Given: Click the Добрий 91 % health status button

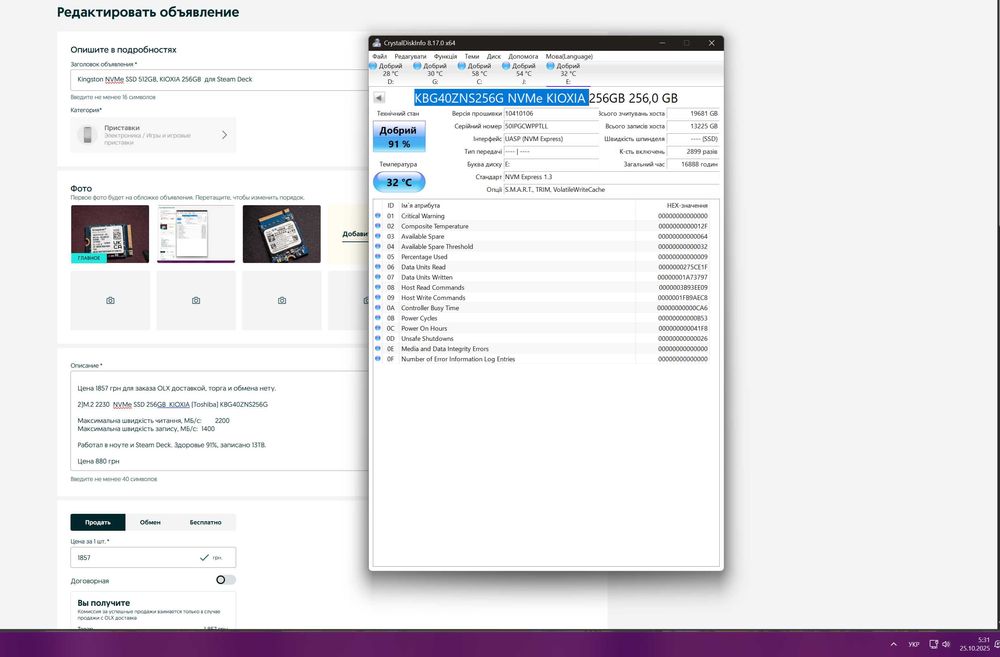Looking at the screenshot, I should (x=399, y=137).
